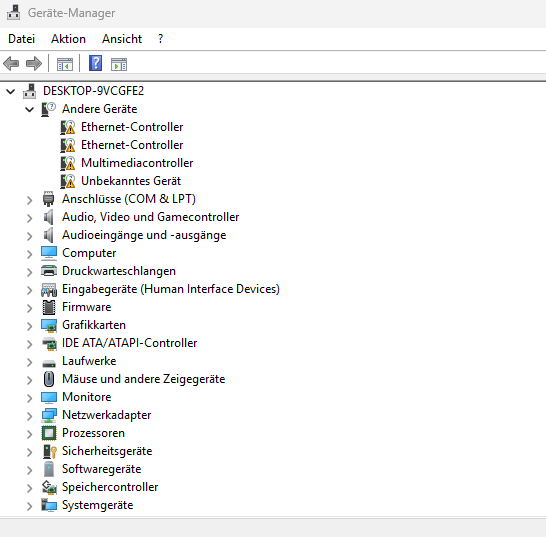Collapse the DESKTOP-9VCGFE2 root node
Screen dimensions: 546x537
click(11, 92)
